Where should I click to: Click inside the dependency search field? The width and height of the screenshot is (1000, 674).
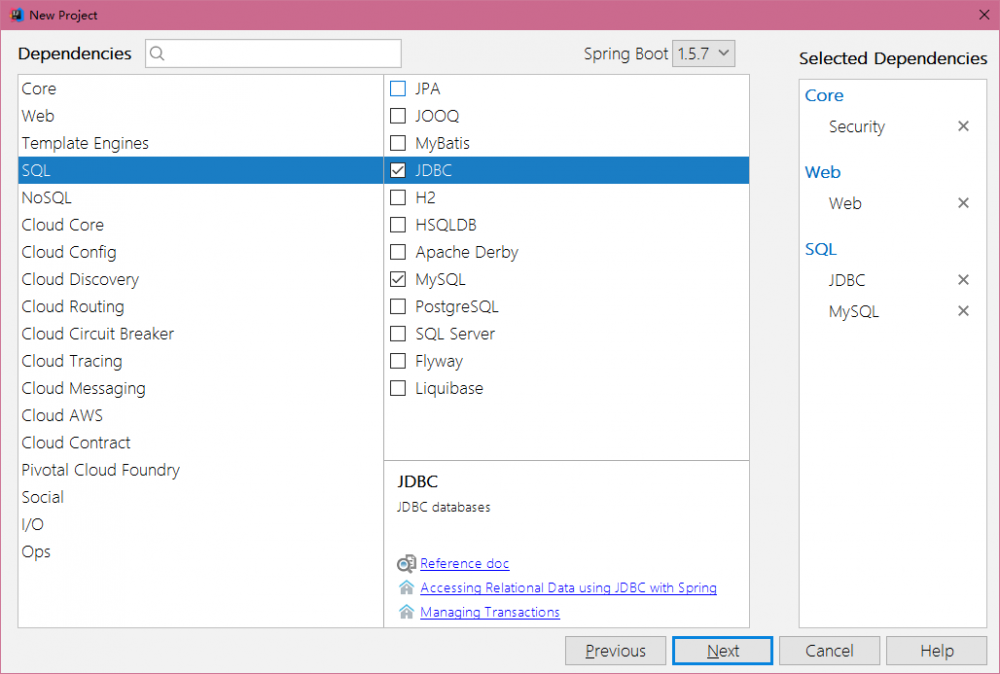[272, 53]
